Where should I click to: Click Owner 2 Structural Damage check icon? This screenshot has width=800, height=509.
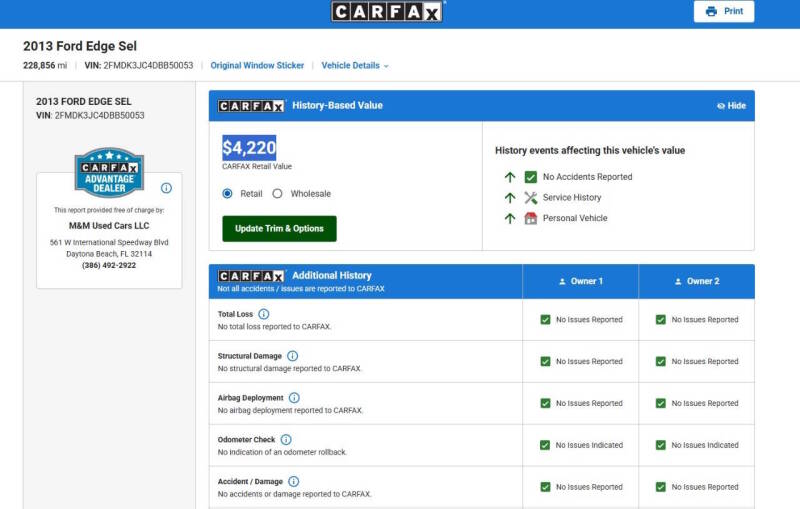pos(661,362)
